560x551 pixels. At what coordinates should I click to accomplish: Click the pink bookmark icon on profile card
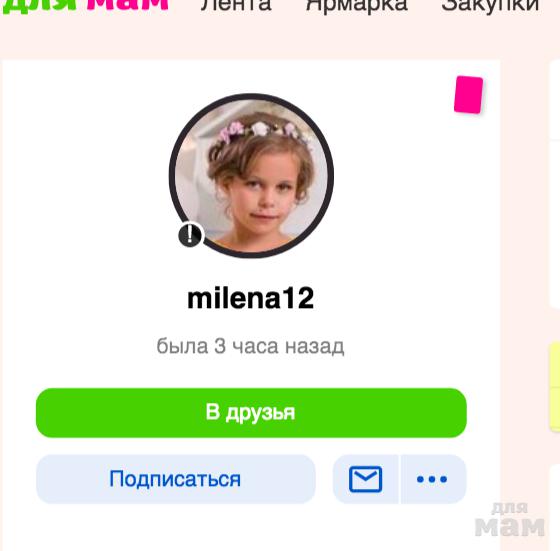468,95
